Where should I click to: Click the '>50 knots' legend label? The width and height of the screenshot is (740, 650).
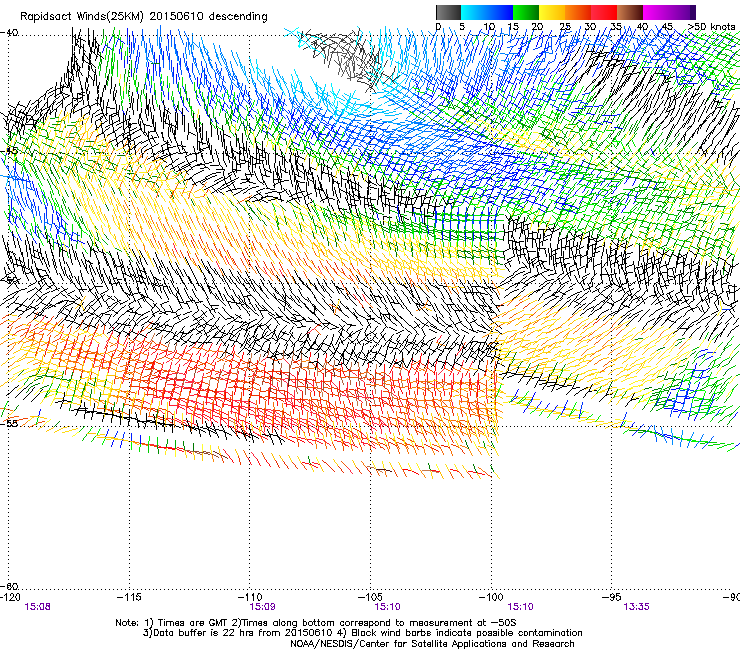tap(712, 27)
